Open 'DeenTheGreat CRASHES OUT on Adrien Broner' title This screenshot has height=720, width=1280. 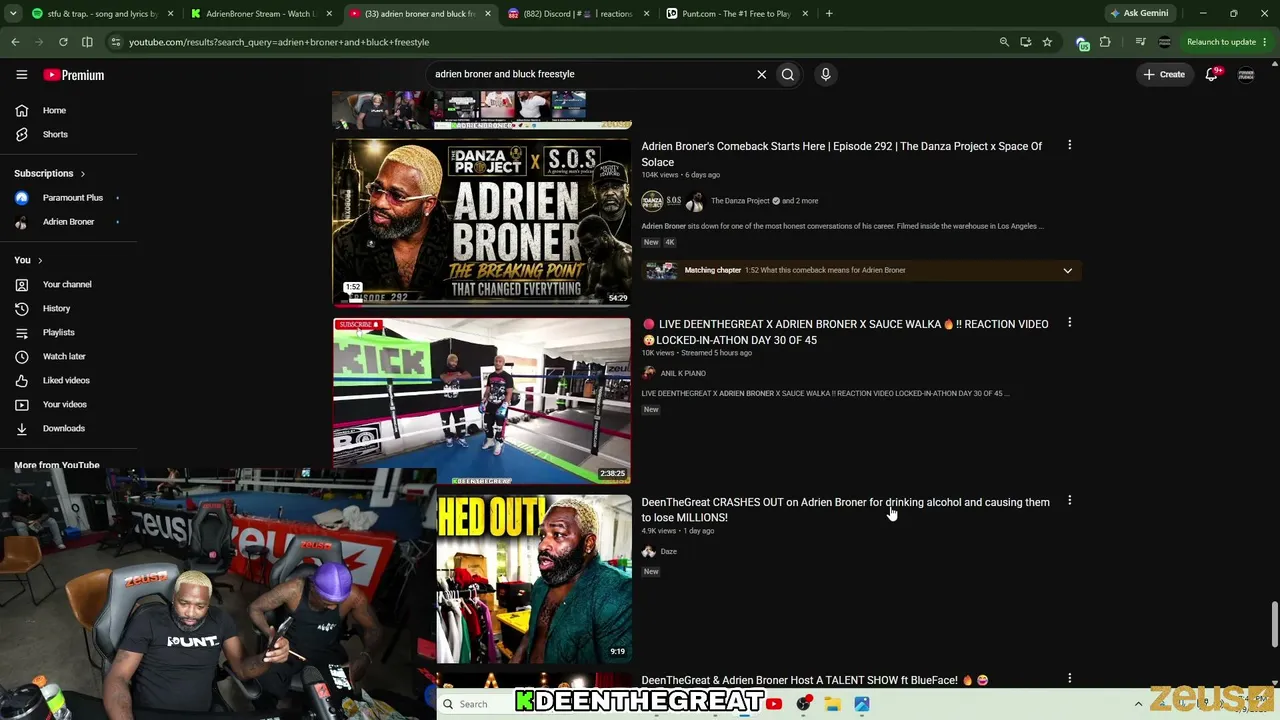click(845, 510)
